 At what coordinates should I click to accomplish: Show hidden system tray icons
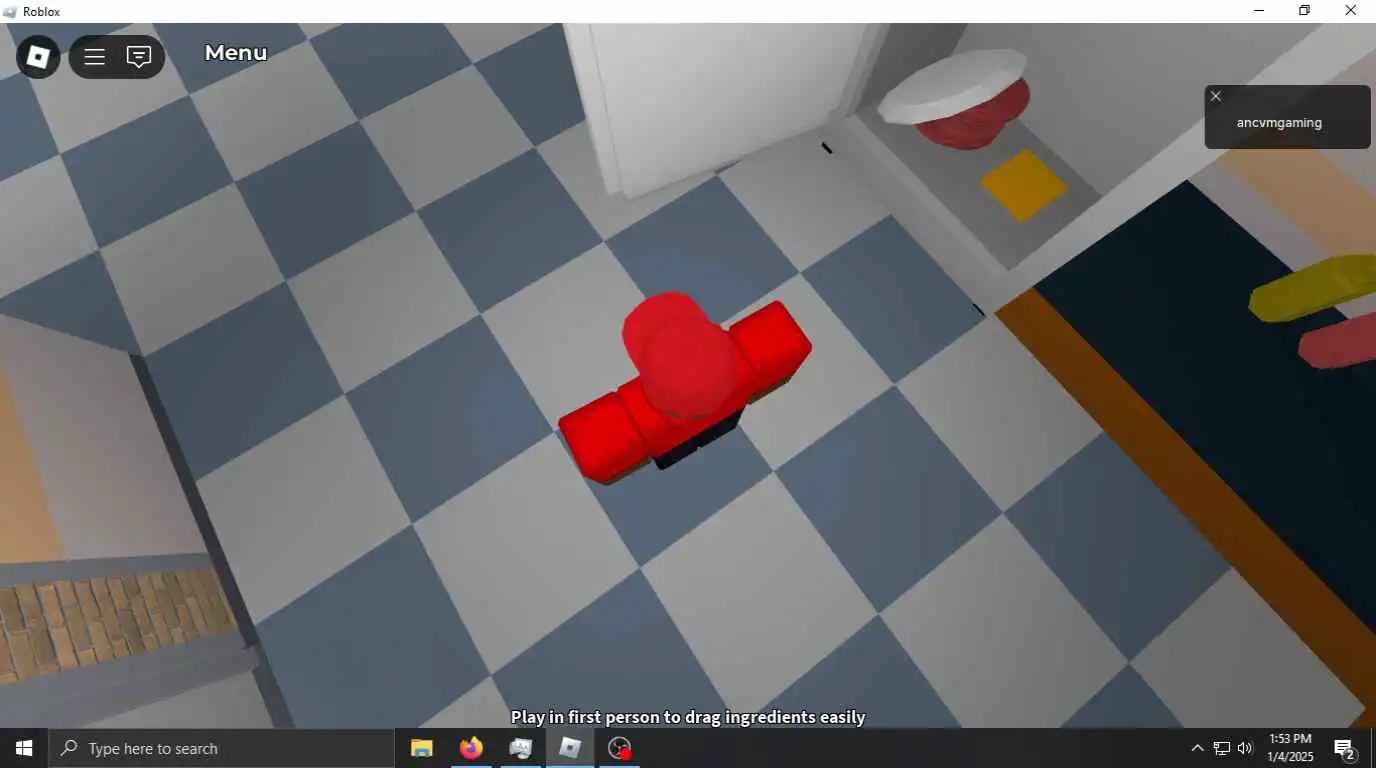[x=1197, y=748]
